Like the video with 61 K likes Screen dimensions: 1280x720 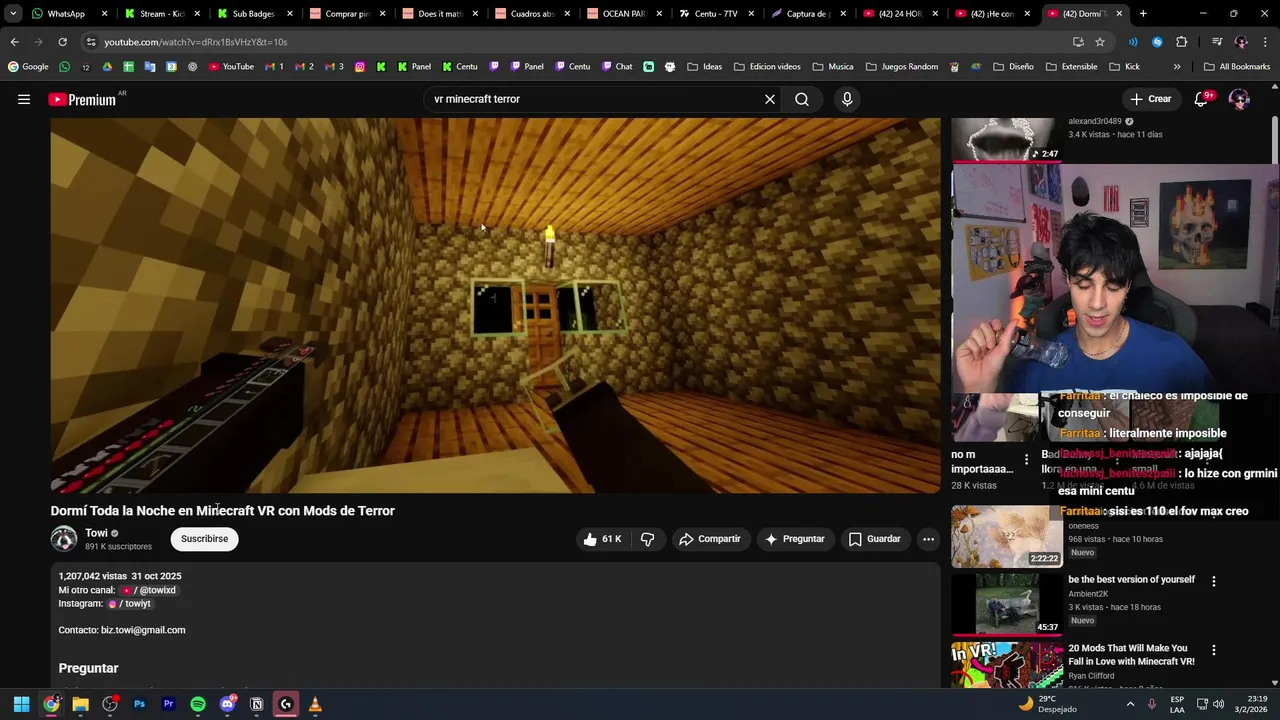[602, 539]
